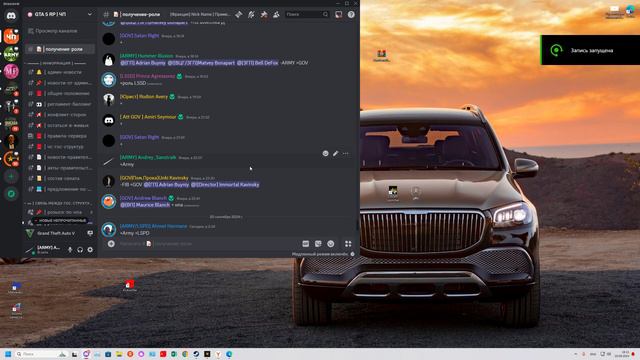640x360 pixels.
Task: Add reaction to Andrey_Samsrak message
Action: [325, 153]
